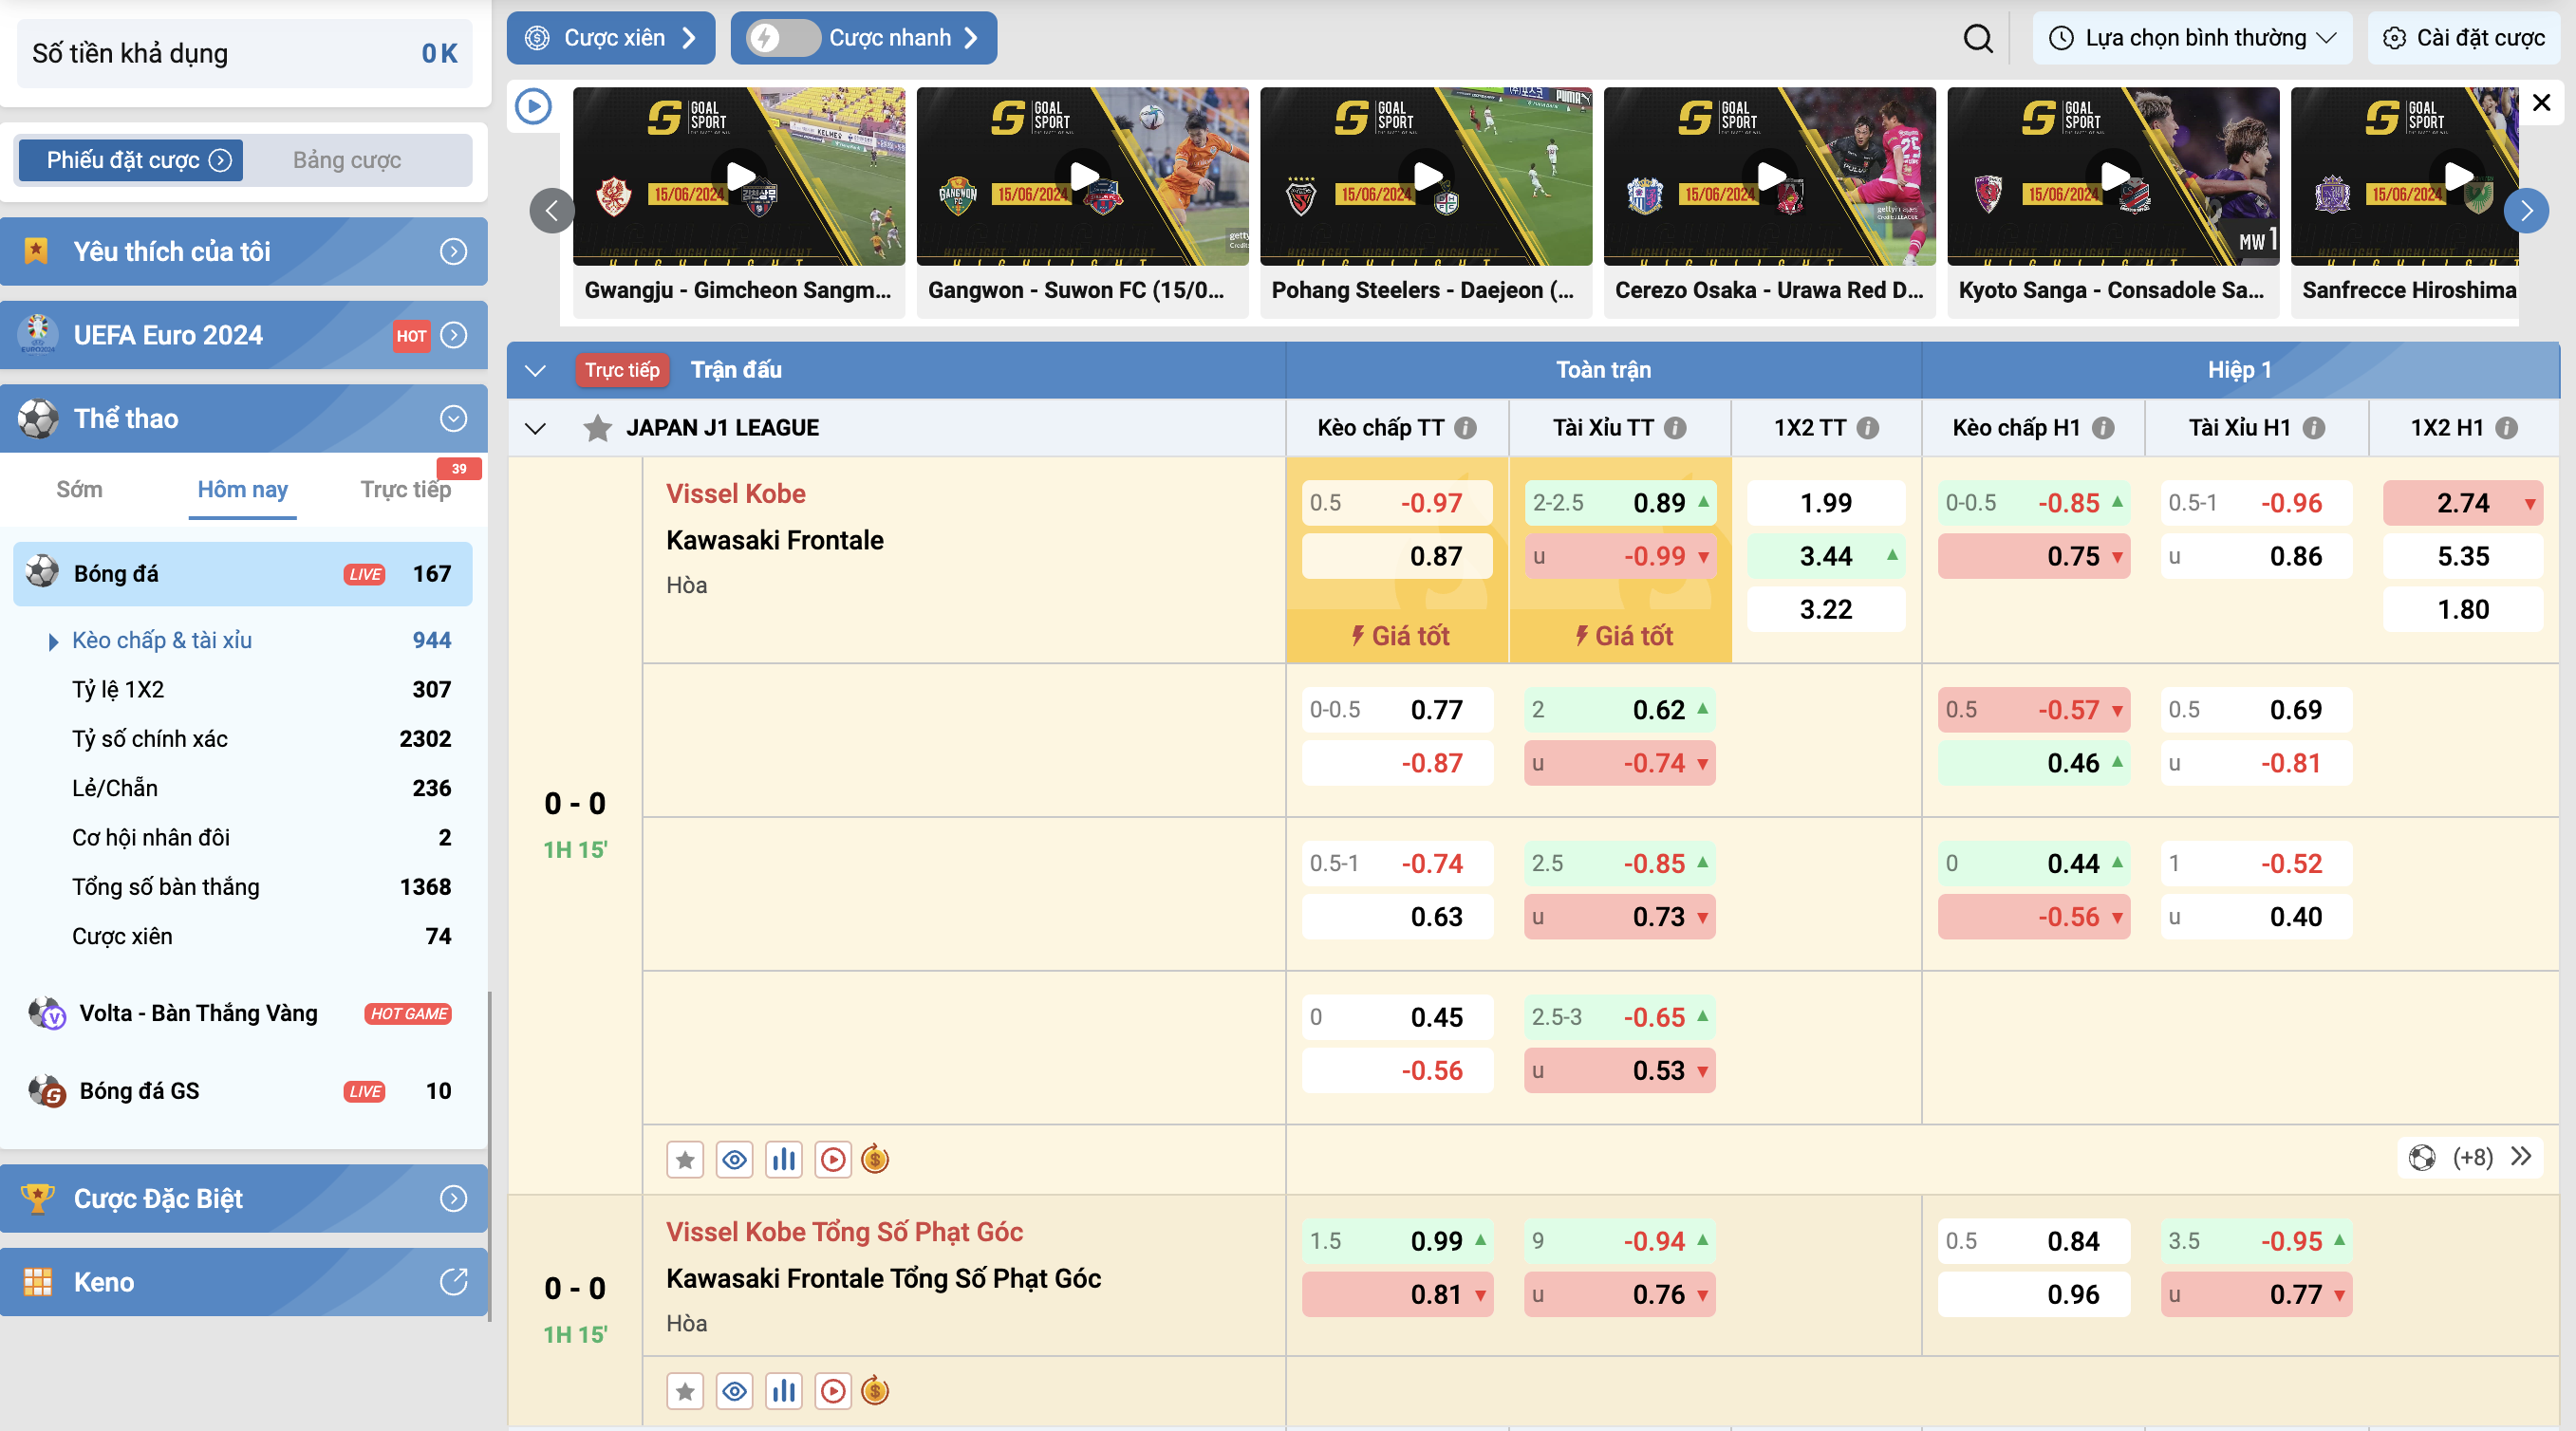Image resolution: width=2576 pixels, height=1431 pixels.
Task: Favorite the JAPAN J1 LEAGUE star
Action: [597, 428]
